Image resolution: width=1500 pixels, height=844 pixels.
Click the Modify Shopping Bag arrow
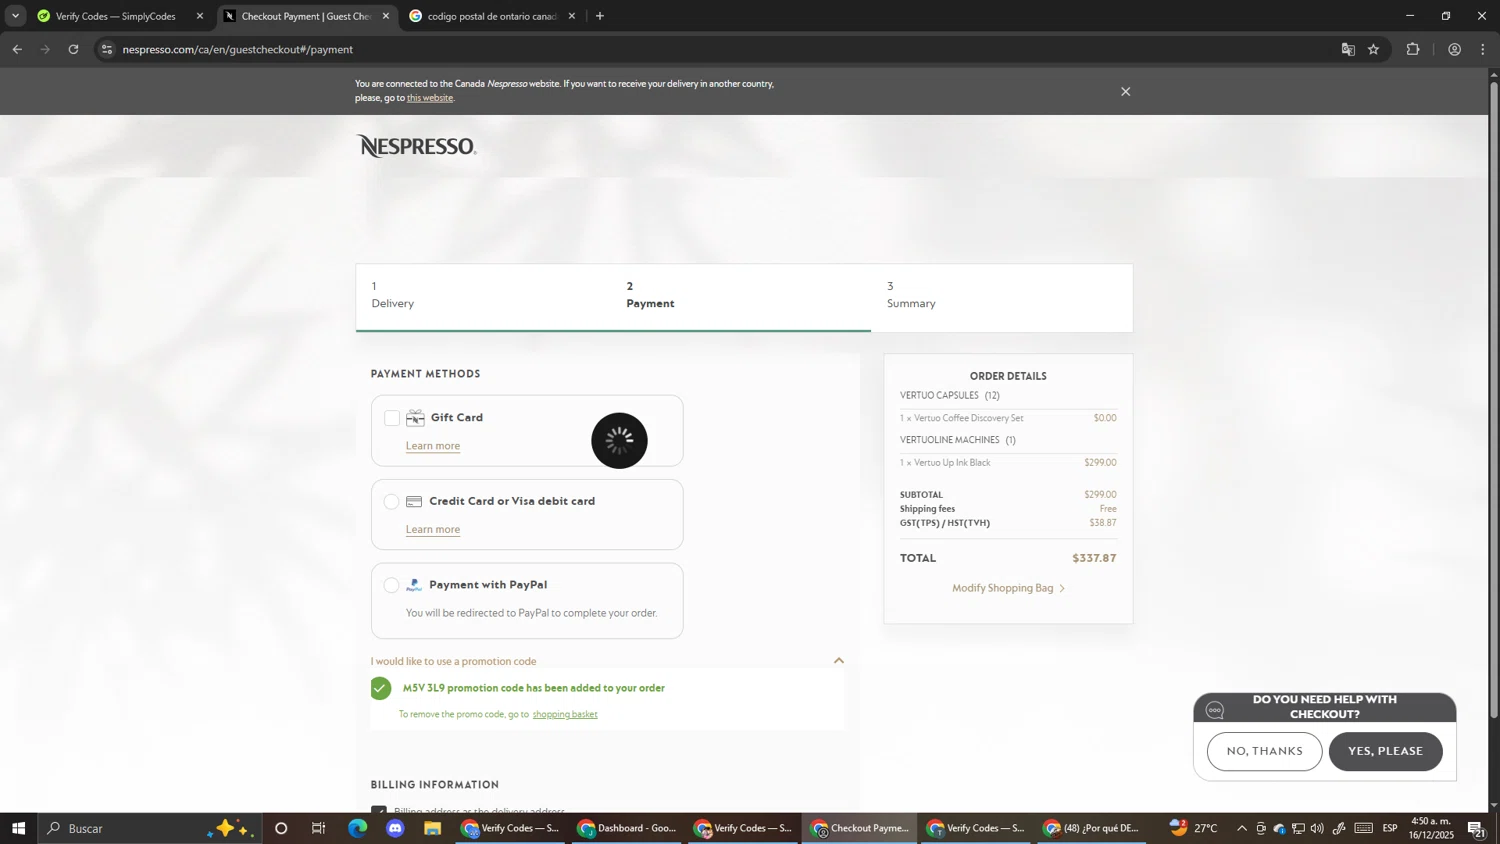click(x=1062, y=588)
